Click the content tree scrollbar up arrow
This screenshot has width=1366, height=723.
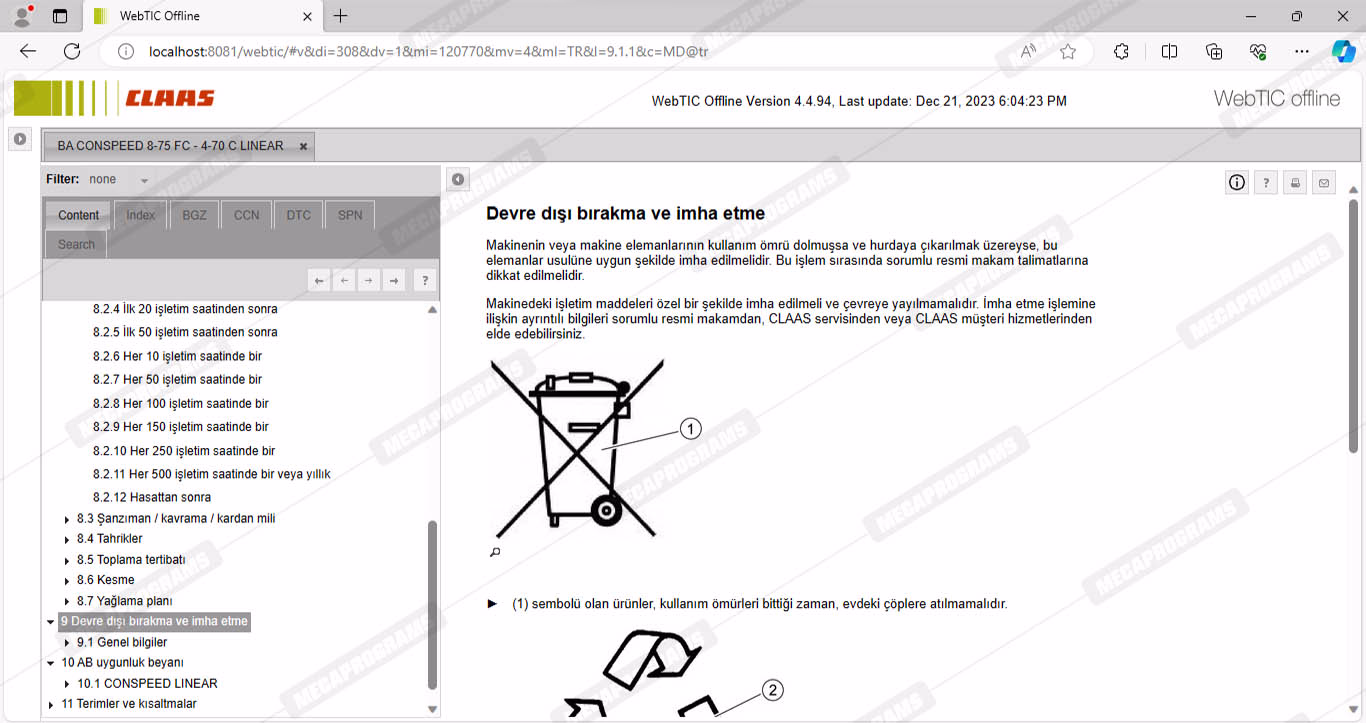[432, 310]
